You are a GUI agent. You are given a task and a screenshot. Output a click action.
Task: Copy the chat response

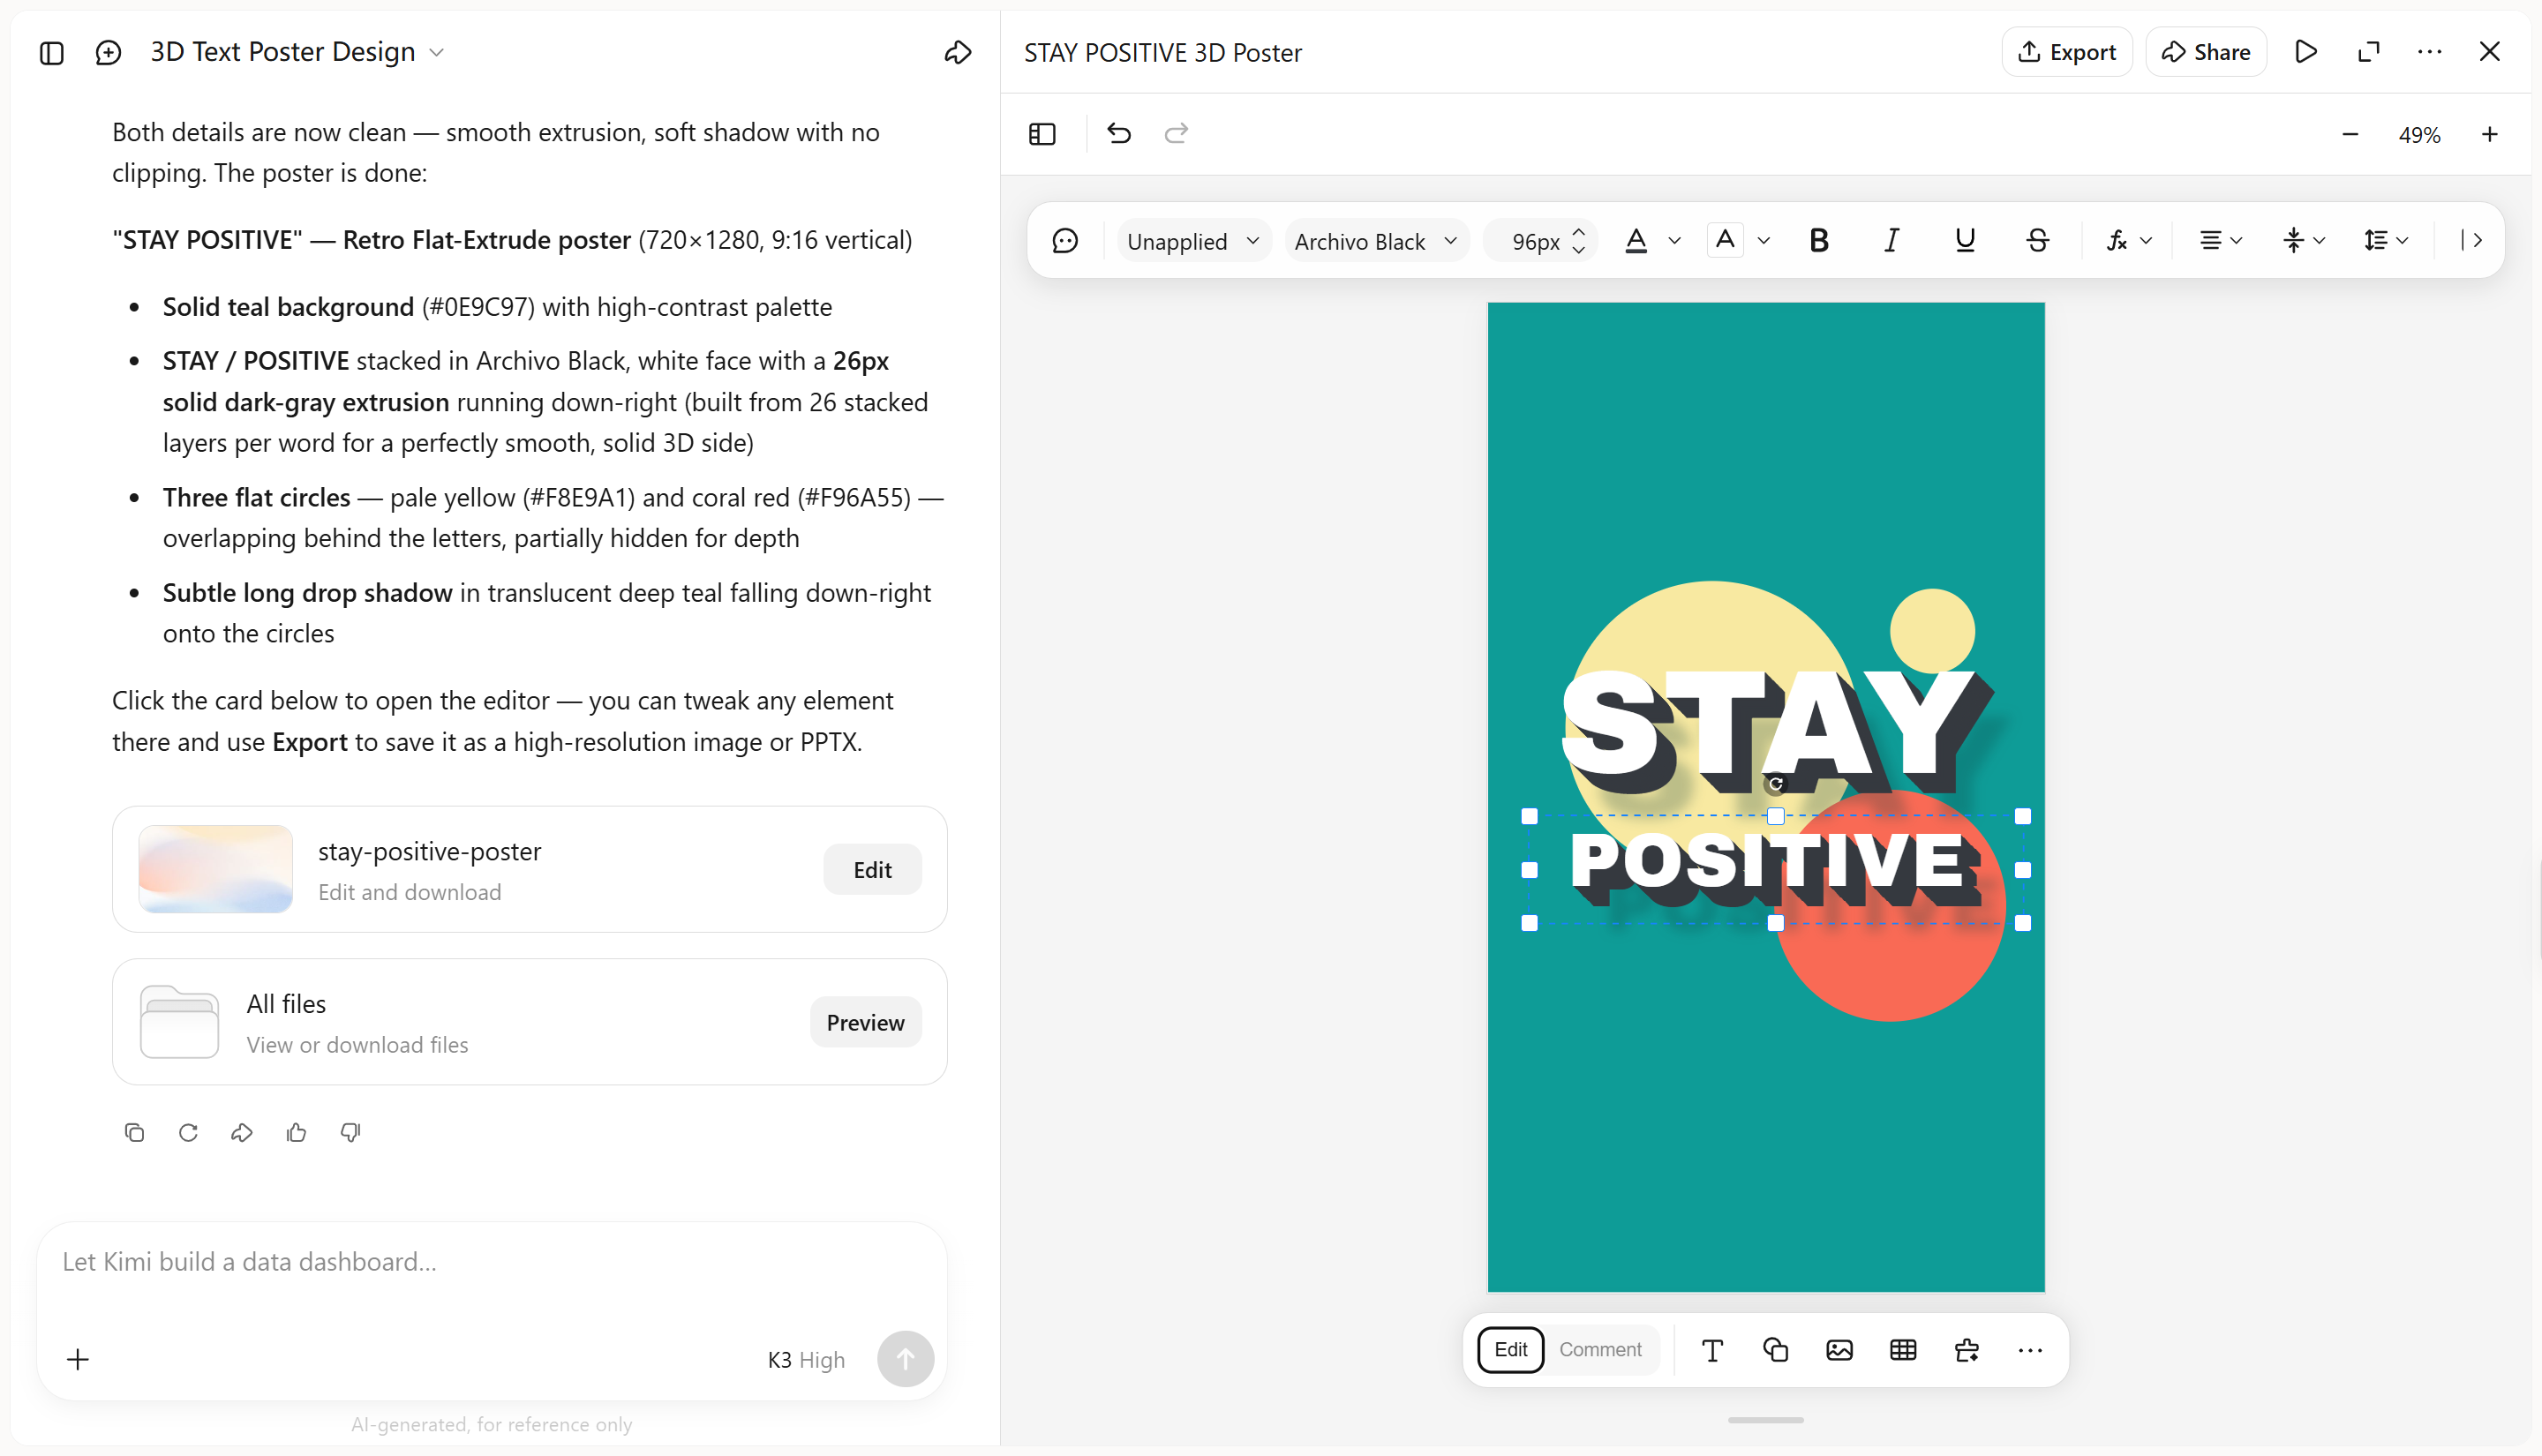click(134, 1132)
